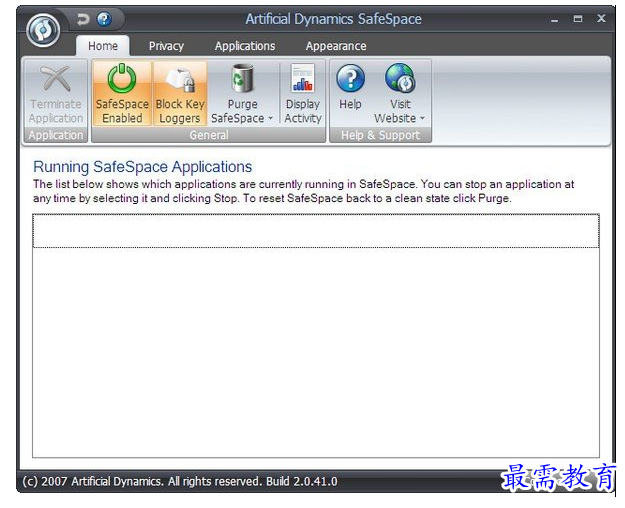625x508 pixels.
Task: Toggle the Block Key Loggers option
Action: tap(180, 79)
